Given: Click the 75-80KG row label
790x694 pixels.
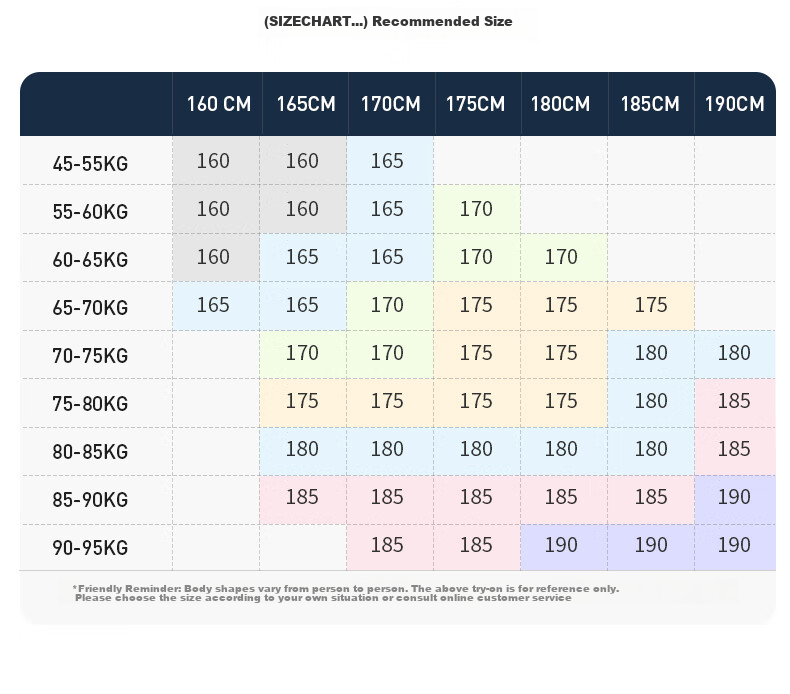Looking at the screenshot, I should [x=90, y=404].
